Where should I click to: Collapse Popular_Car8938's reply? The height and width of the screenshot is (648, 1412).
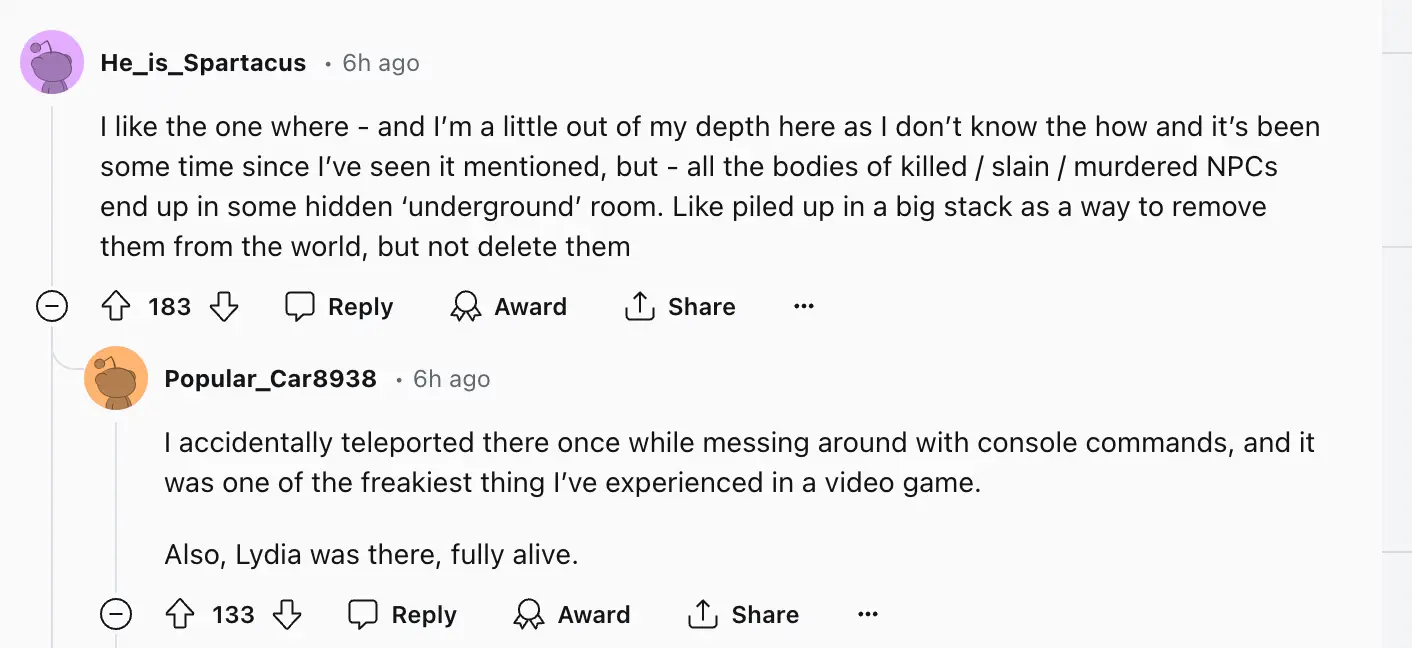[116, 615]
